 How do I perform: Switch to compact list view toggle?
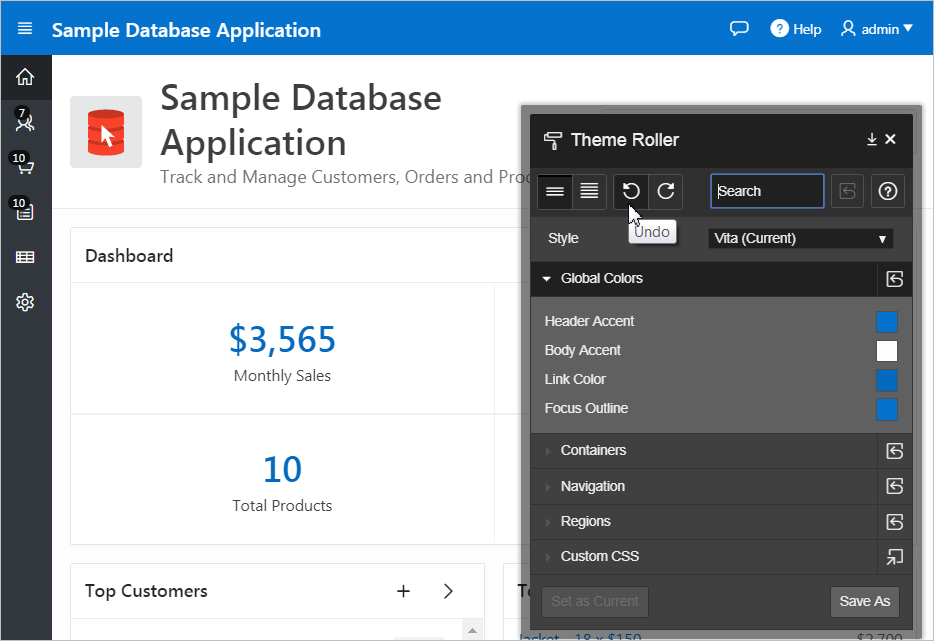(555, 191)
